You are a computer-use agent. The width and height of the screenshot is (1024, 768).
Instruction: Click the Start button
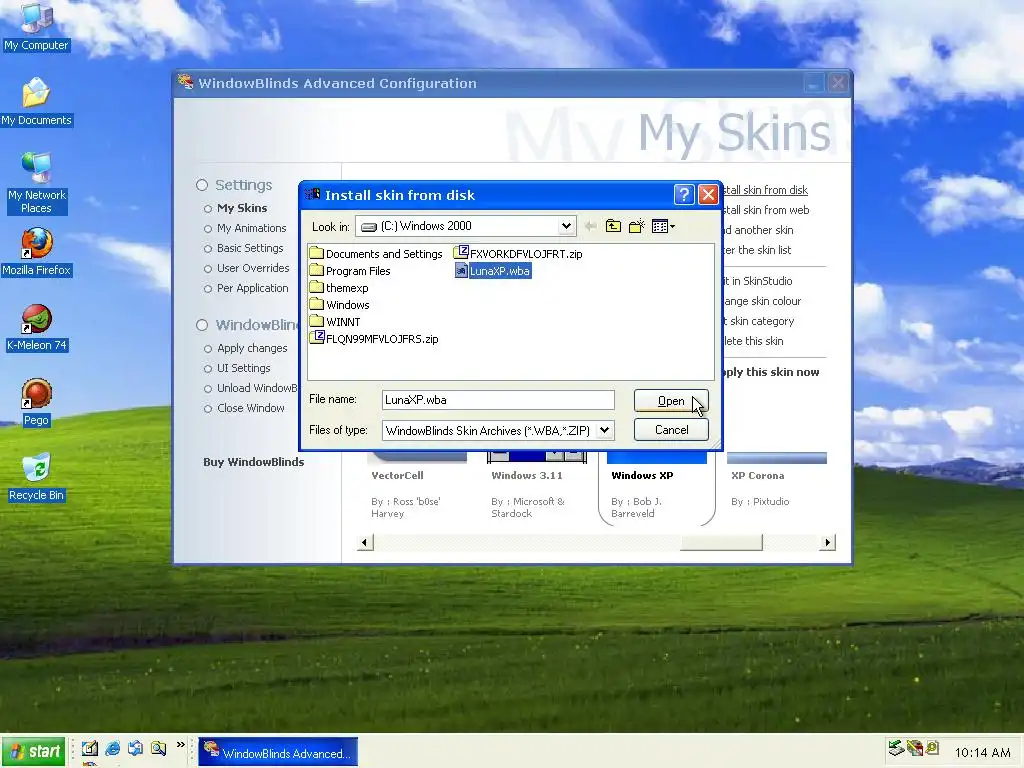[33, 752]
